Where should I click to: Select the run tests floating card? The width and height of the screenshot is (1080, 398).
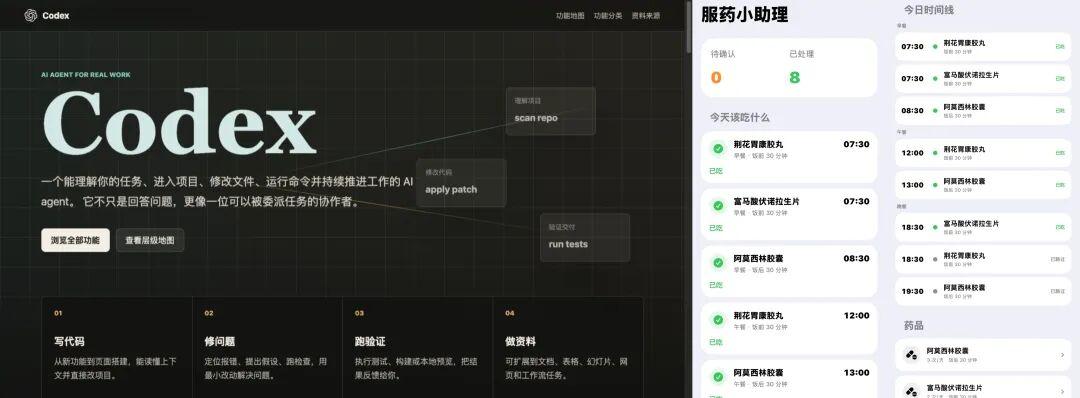[585, 238]
